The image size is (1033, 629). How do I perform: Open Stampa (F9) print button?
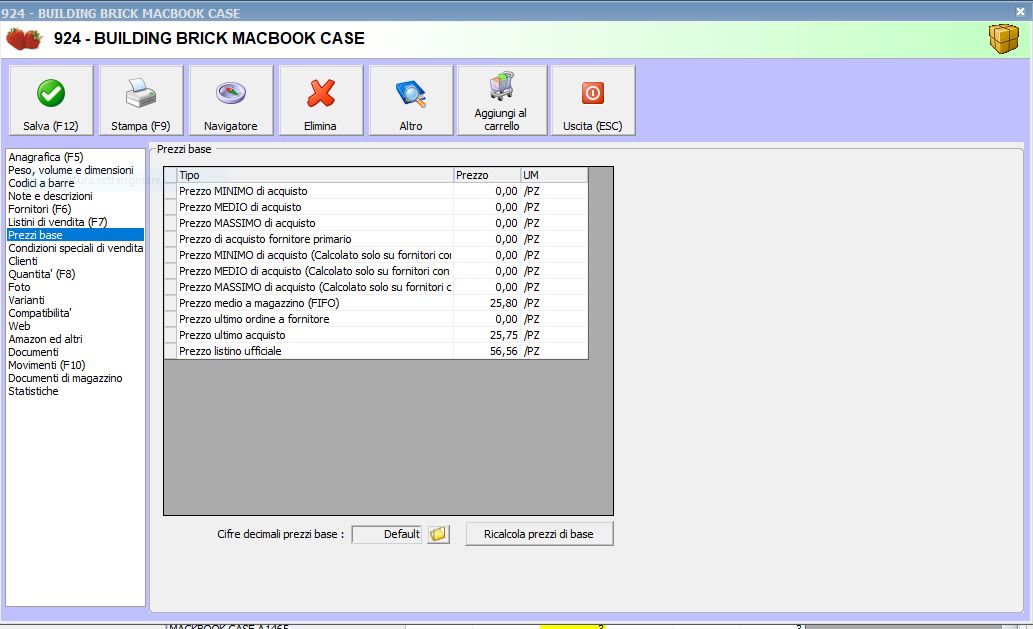(x=140, y=100)
